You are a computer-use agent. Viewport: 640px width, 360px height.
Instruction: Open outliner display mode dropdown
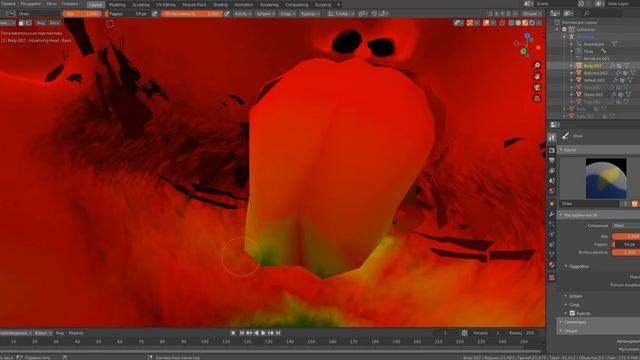coord(568,13)
